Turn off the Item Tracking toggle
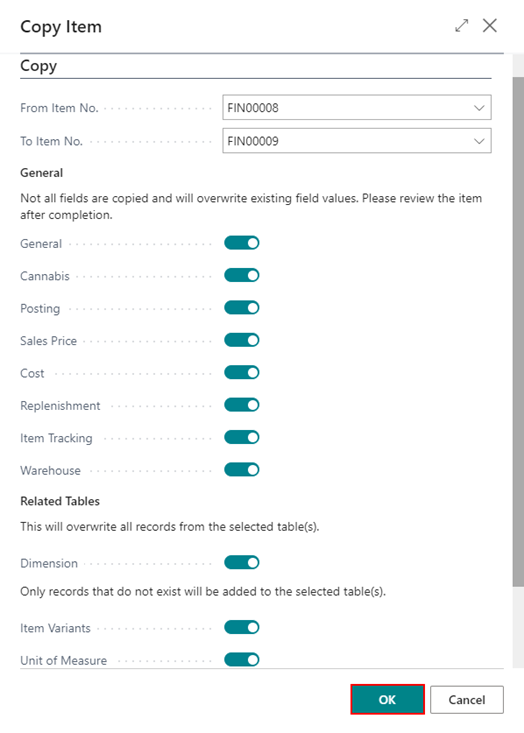The height and width of the screenshot is (733, 524). [242, 438]
